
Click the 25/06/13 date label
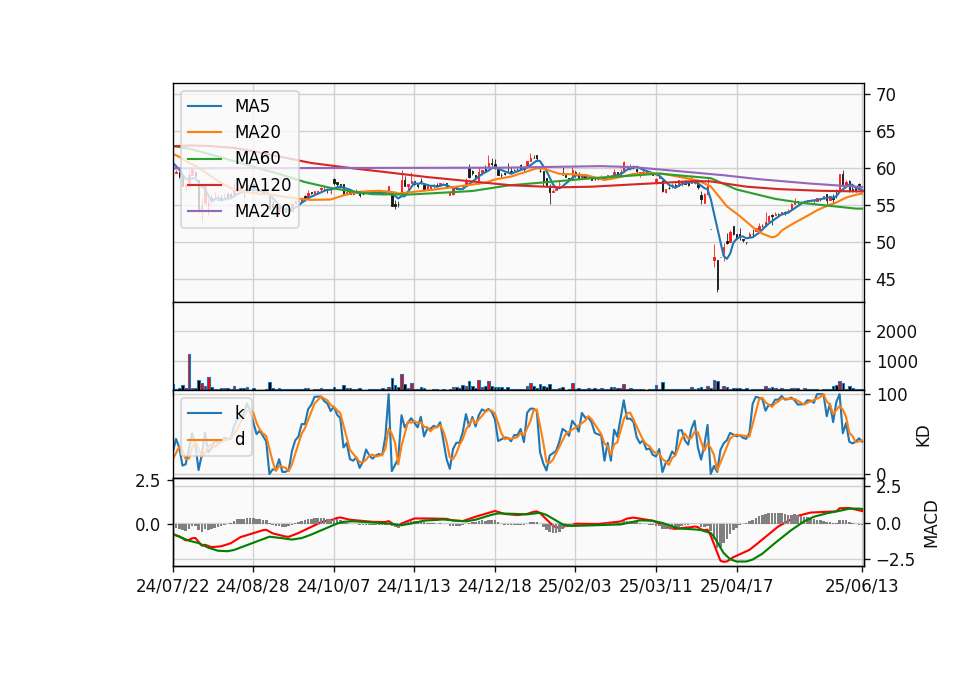click(861, 586)
